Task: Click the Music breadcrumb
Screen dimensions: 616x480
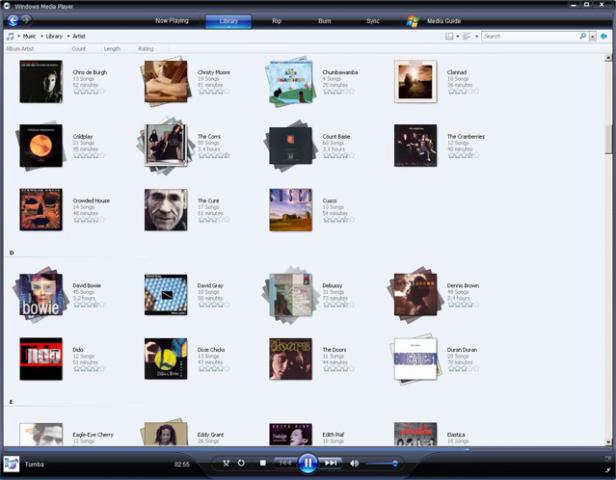Action: coord(29,36)
